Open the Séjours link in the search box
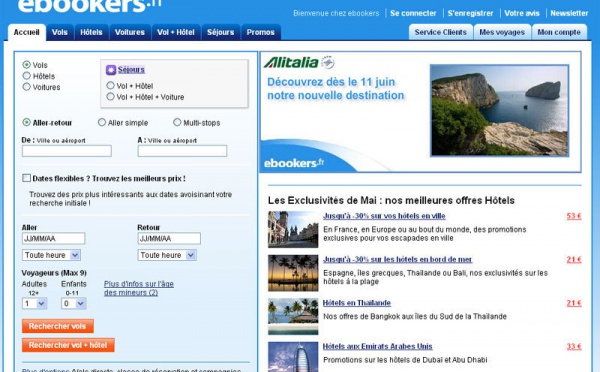This screenshot has width=600, height=372. click(x=131, y=70)
